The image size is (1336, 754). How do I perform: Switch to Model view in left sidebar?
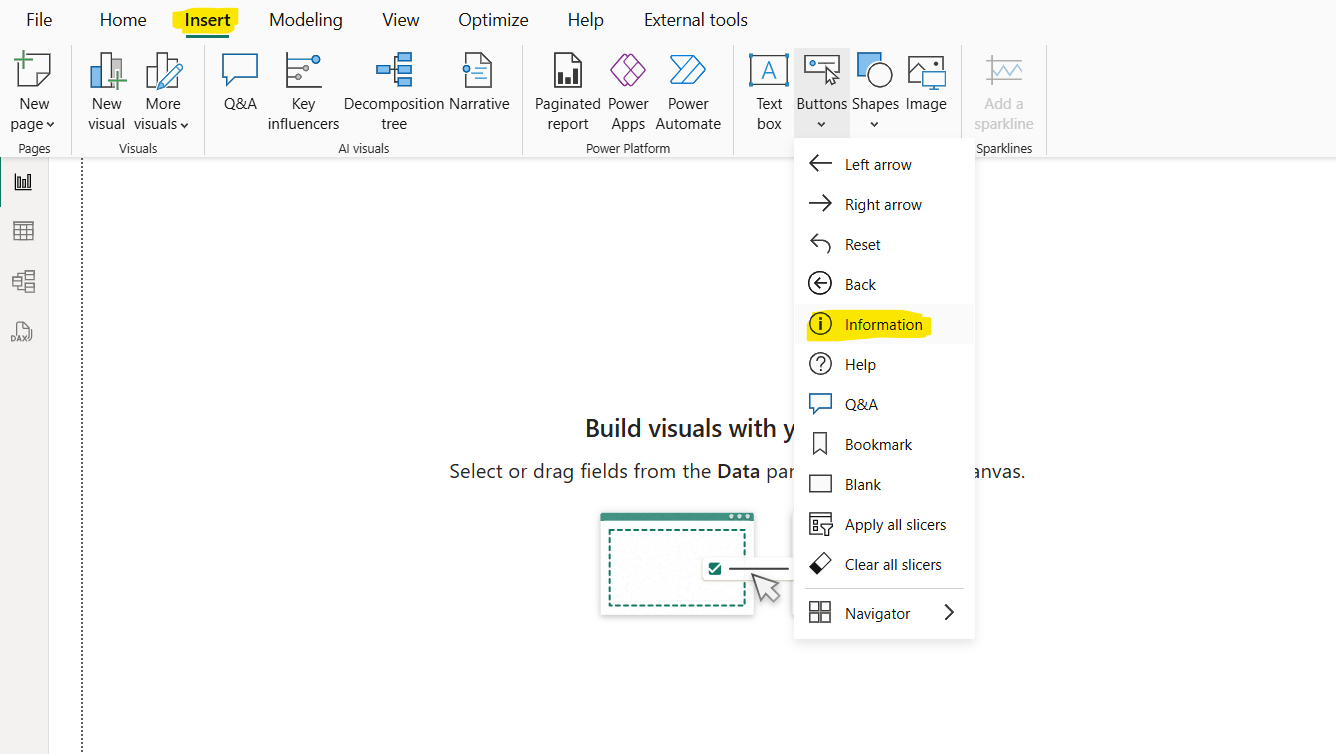pyautogui.click(x=23, y=281)
